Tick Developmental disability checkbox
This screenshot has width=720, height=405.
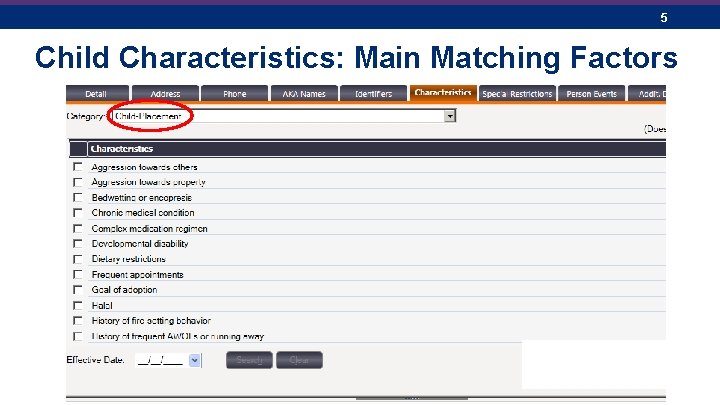pyautogui.click(x=78, y=243)
